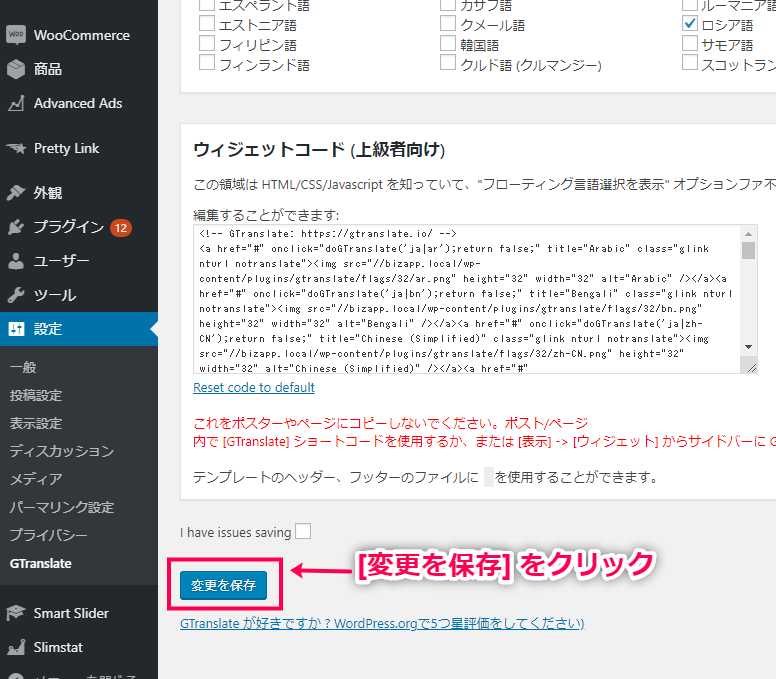Screen dimensions: 776x679
Task: Toggle the 韓国語 checkbox
Action: click(448, 44)
